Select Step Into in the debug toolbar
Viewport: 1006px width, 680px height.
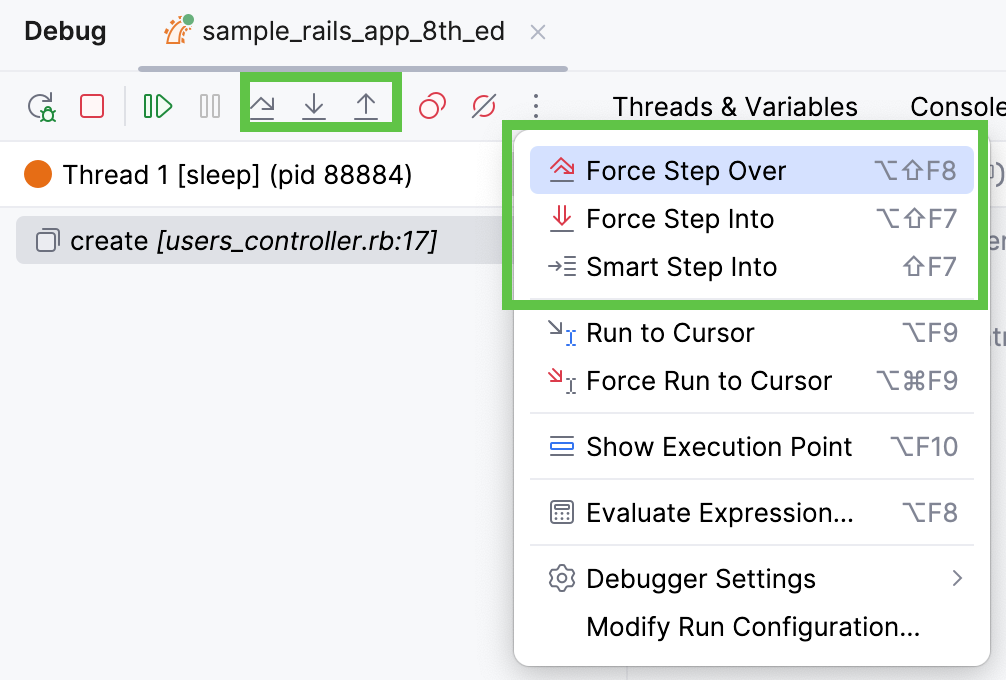(x=314, y=104)
